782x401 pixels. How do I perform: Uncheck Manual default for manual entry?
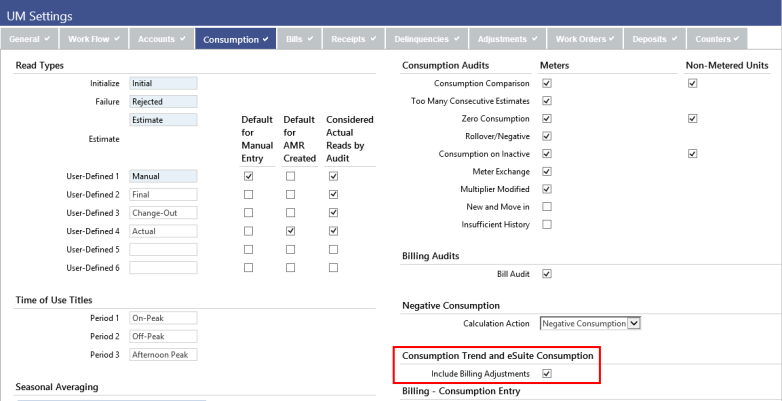(249, 176)
